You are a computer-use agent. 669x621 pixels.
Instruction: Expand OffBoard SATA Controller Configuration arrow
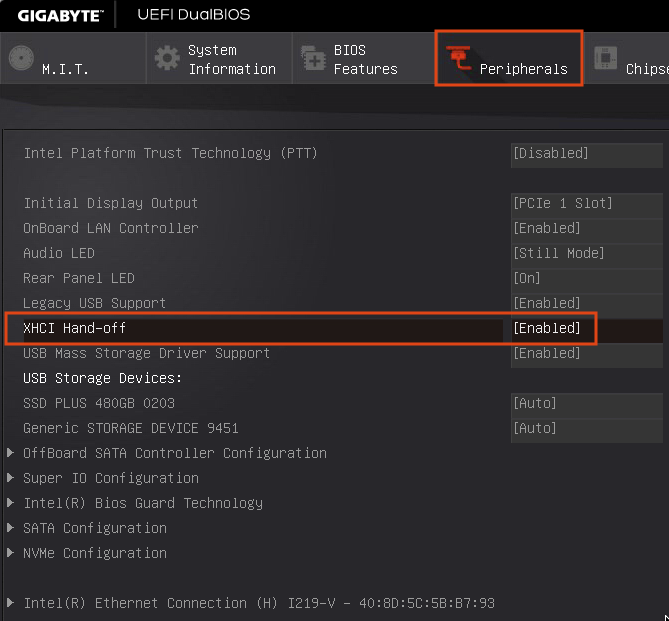click(11, 453)
